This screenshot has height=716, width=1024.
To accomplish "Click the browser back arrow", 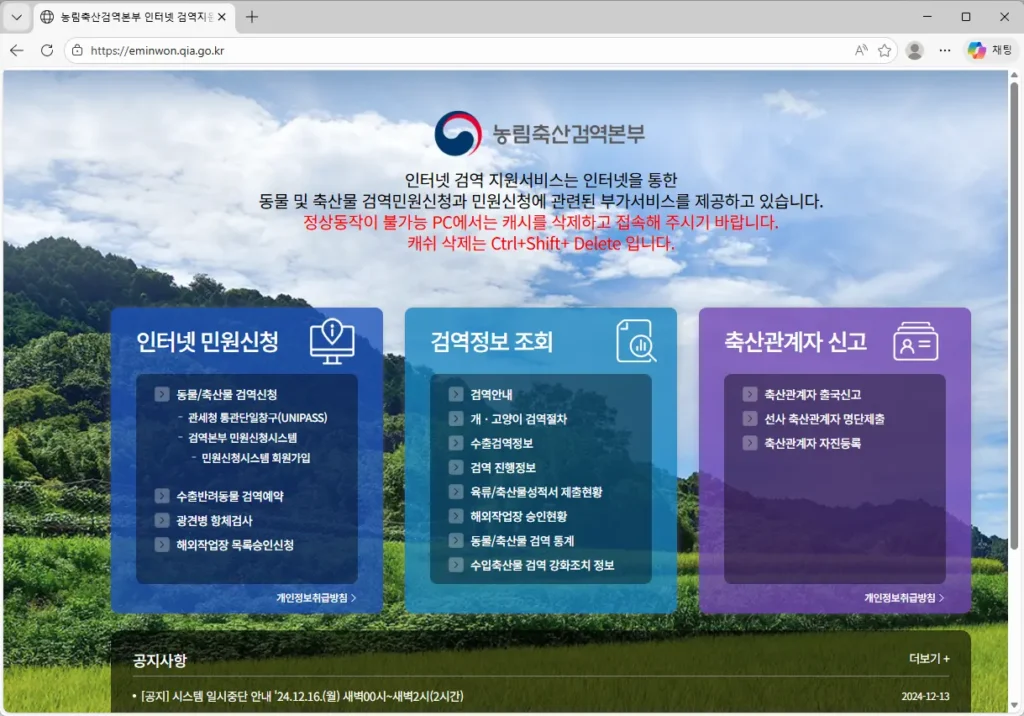I will [17, 50].
